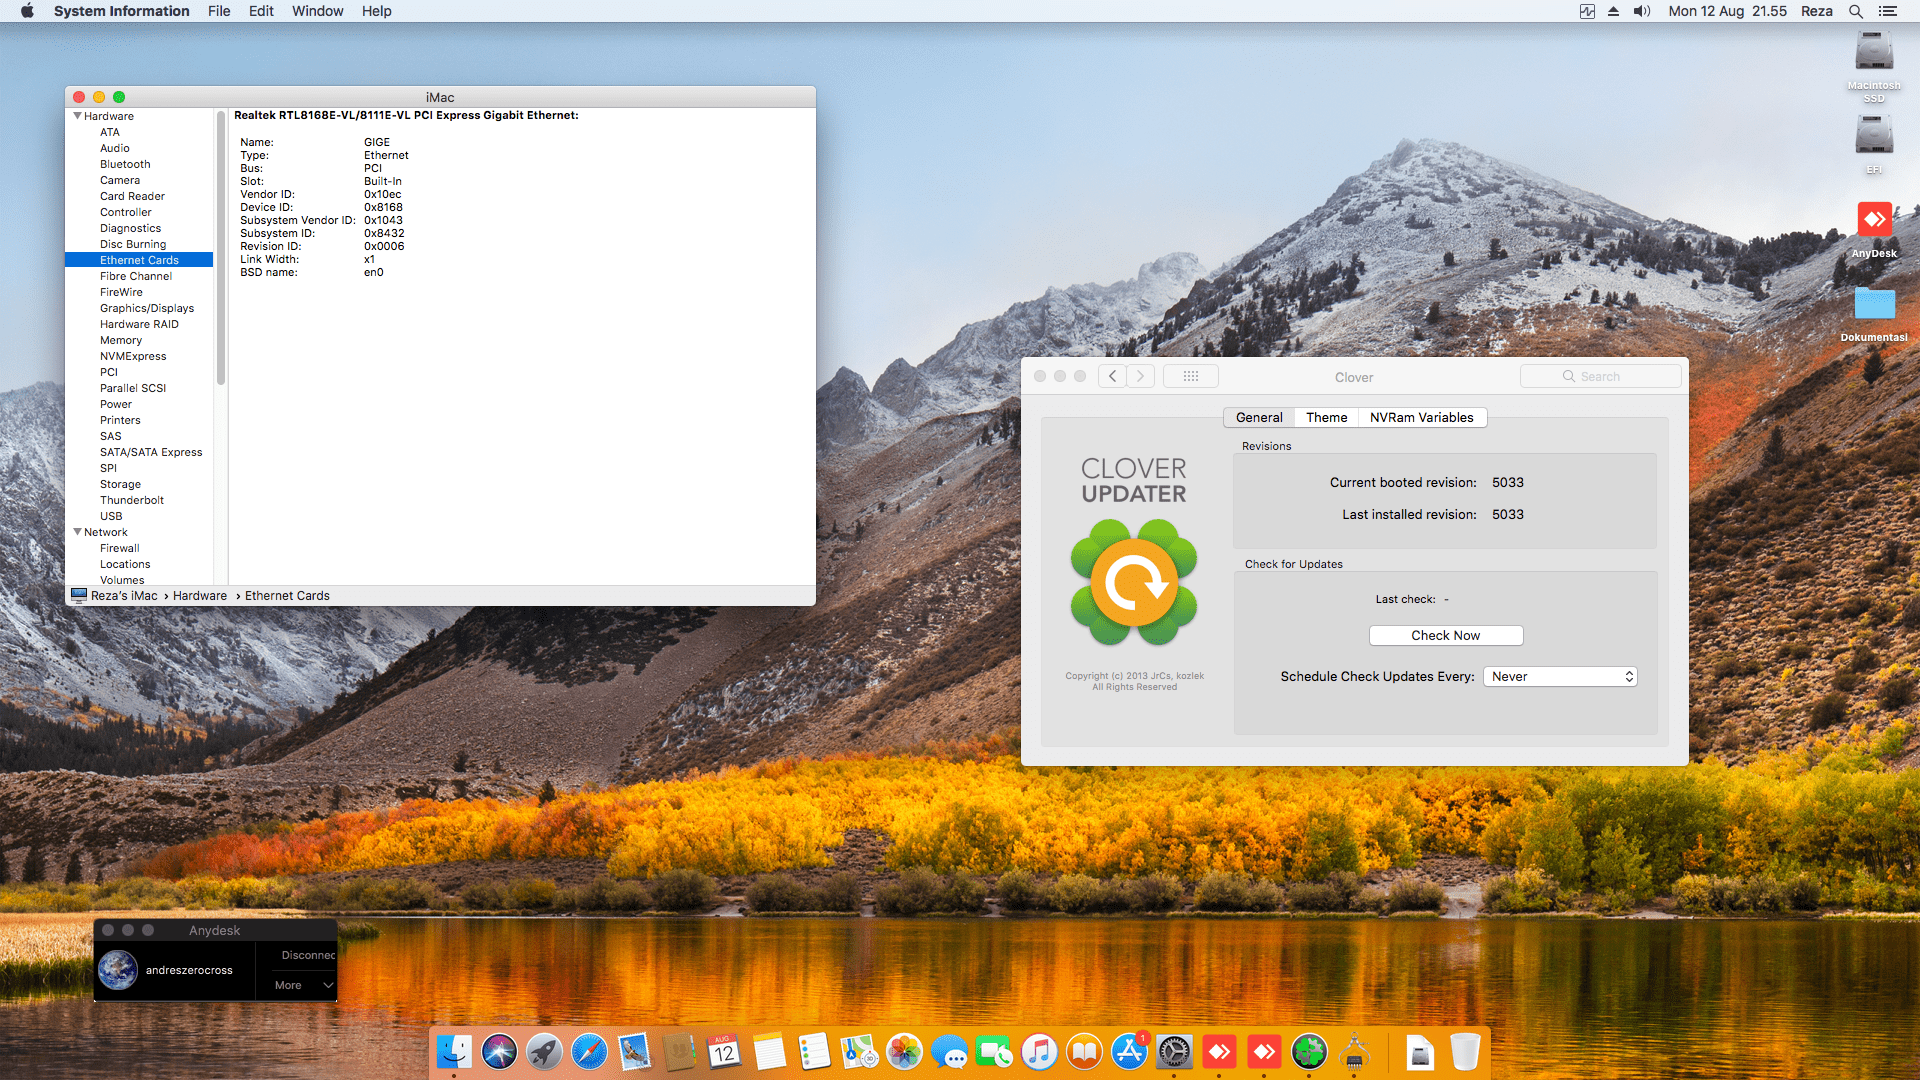Open the Schedule Check Updates dropdown
The height and width of the screenshot is (1080, 1920).
1559,677
